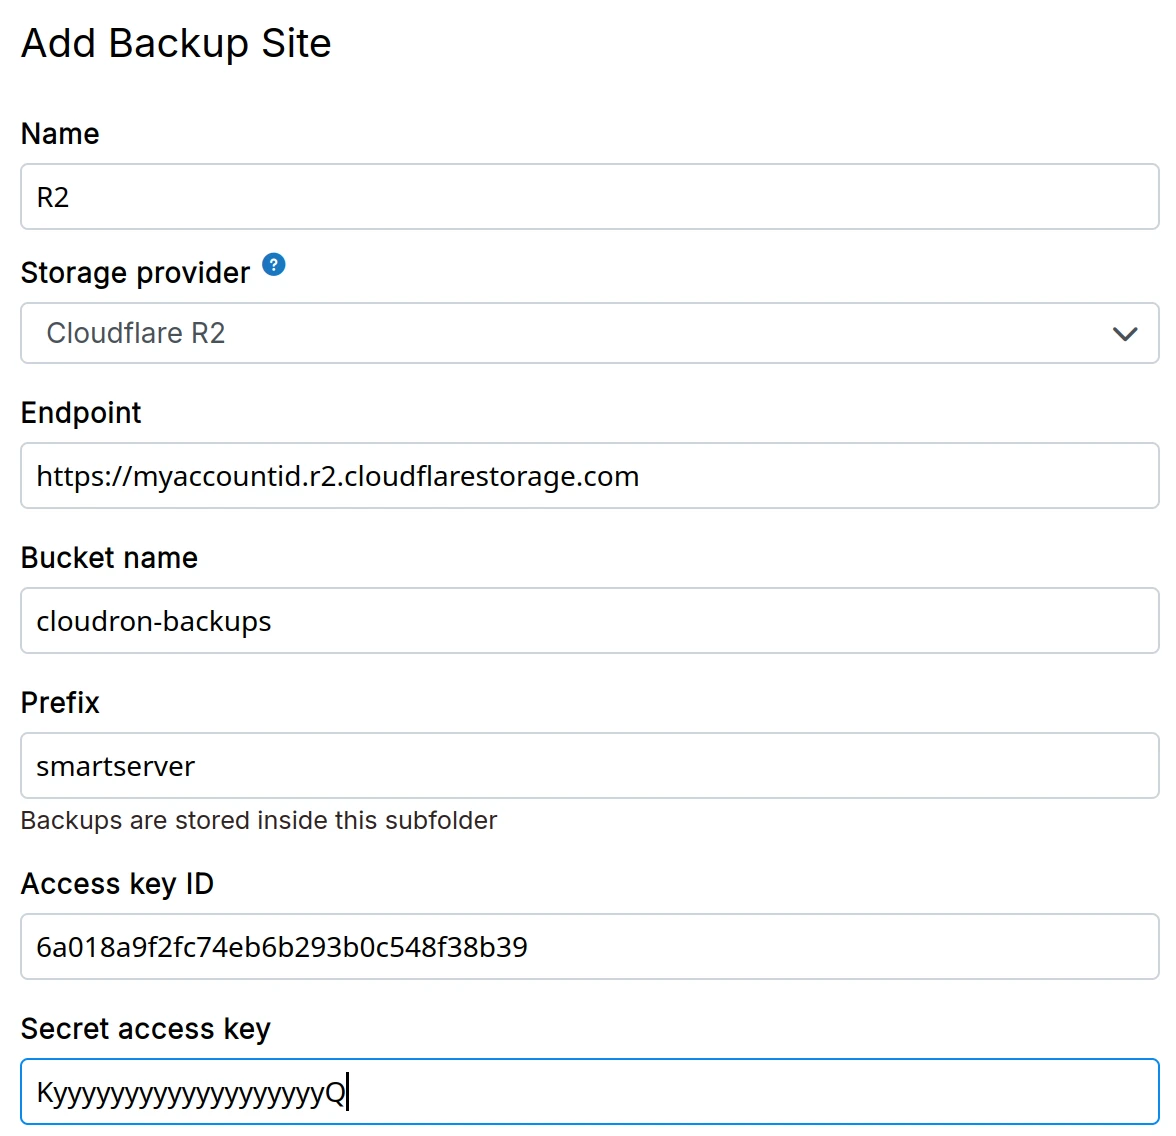Click the Secret access key label
The width and height of the screenshot is (1176, 1136).
(x=145, y=1028)
